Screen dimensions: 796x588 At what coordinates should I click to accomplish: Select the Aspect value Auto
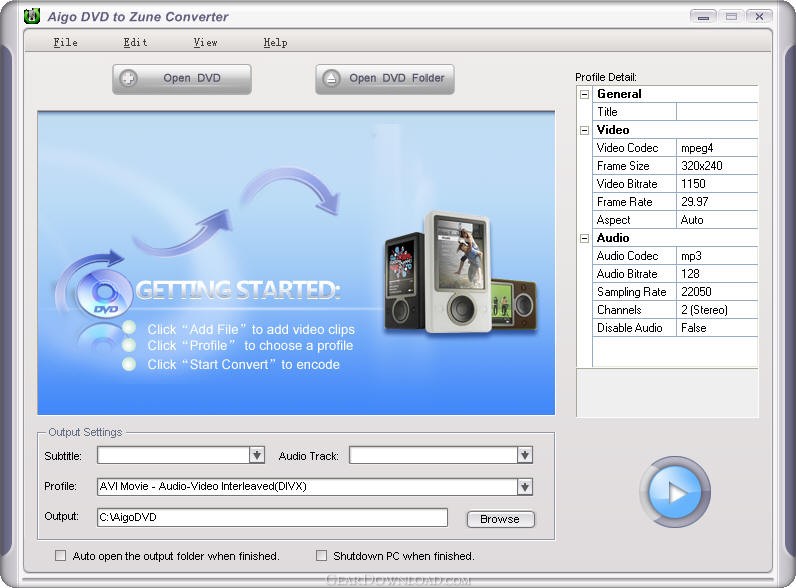717,220
